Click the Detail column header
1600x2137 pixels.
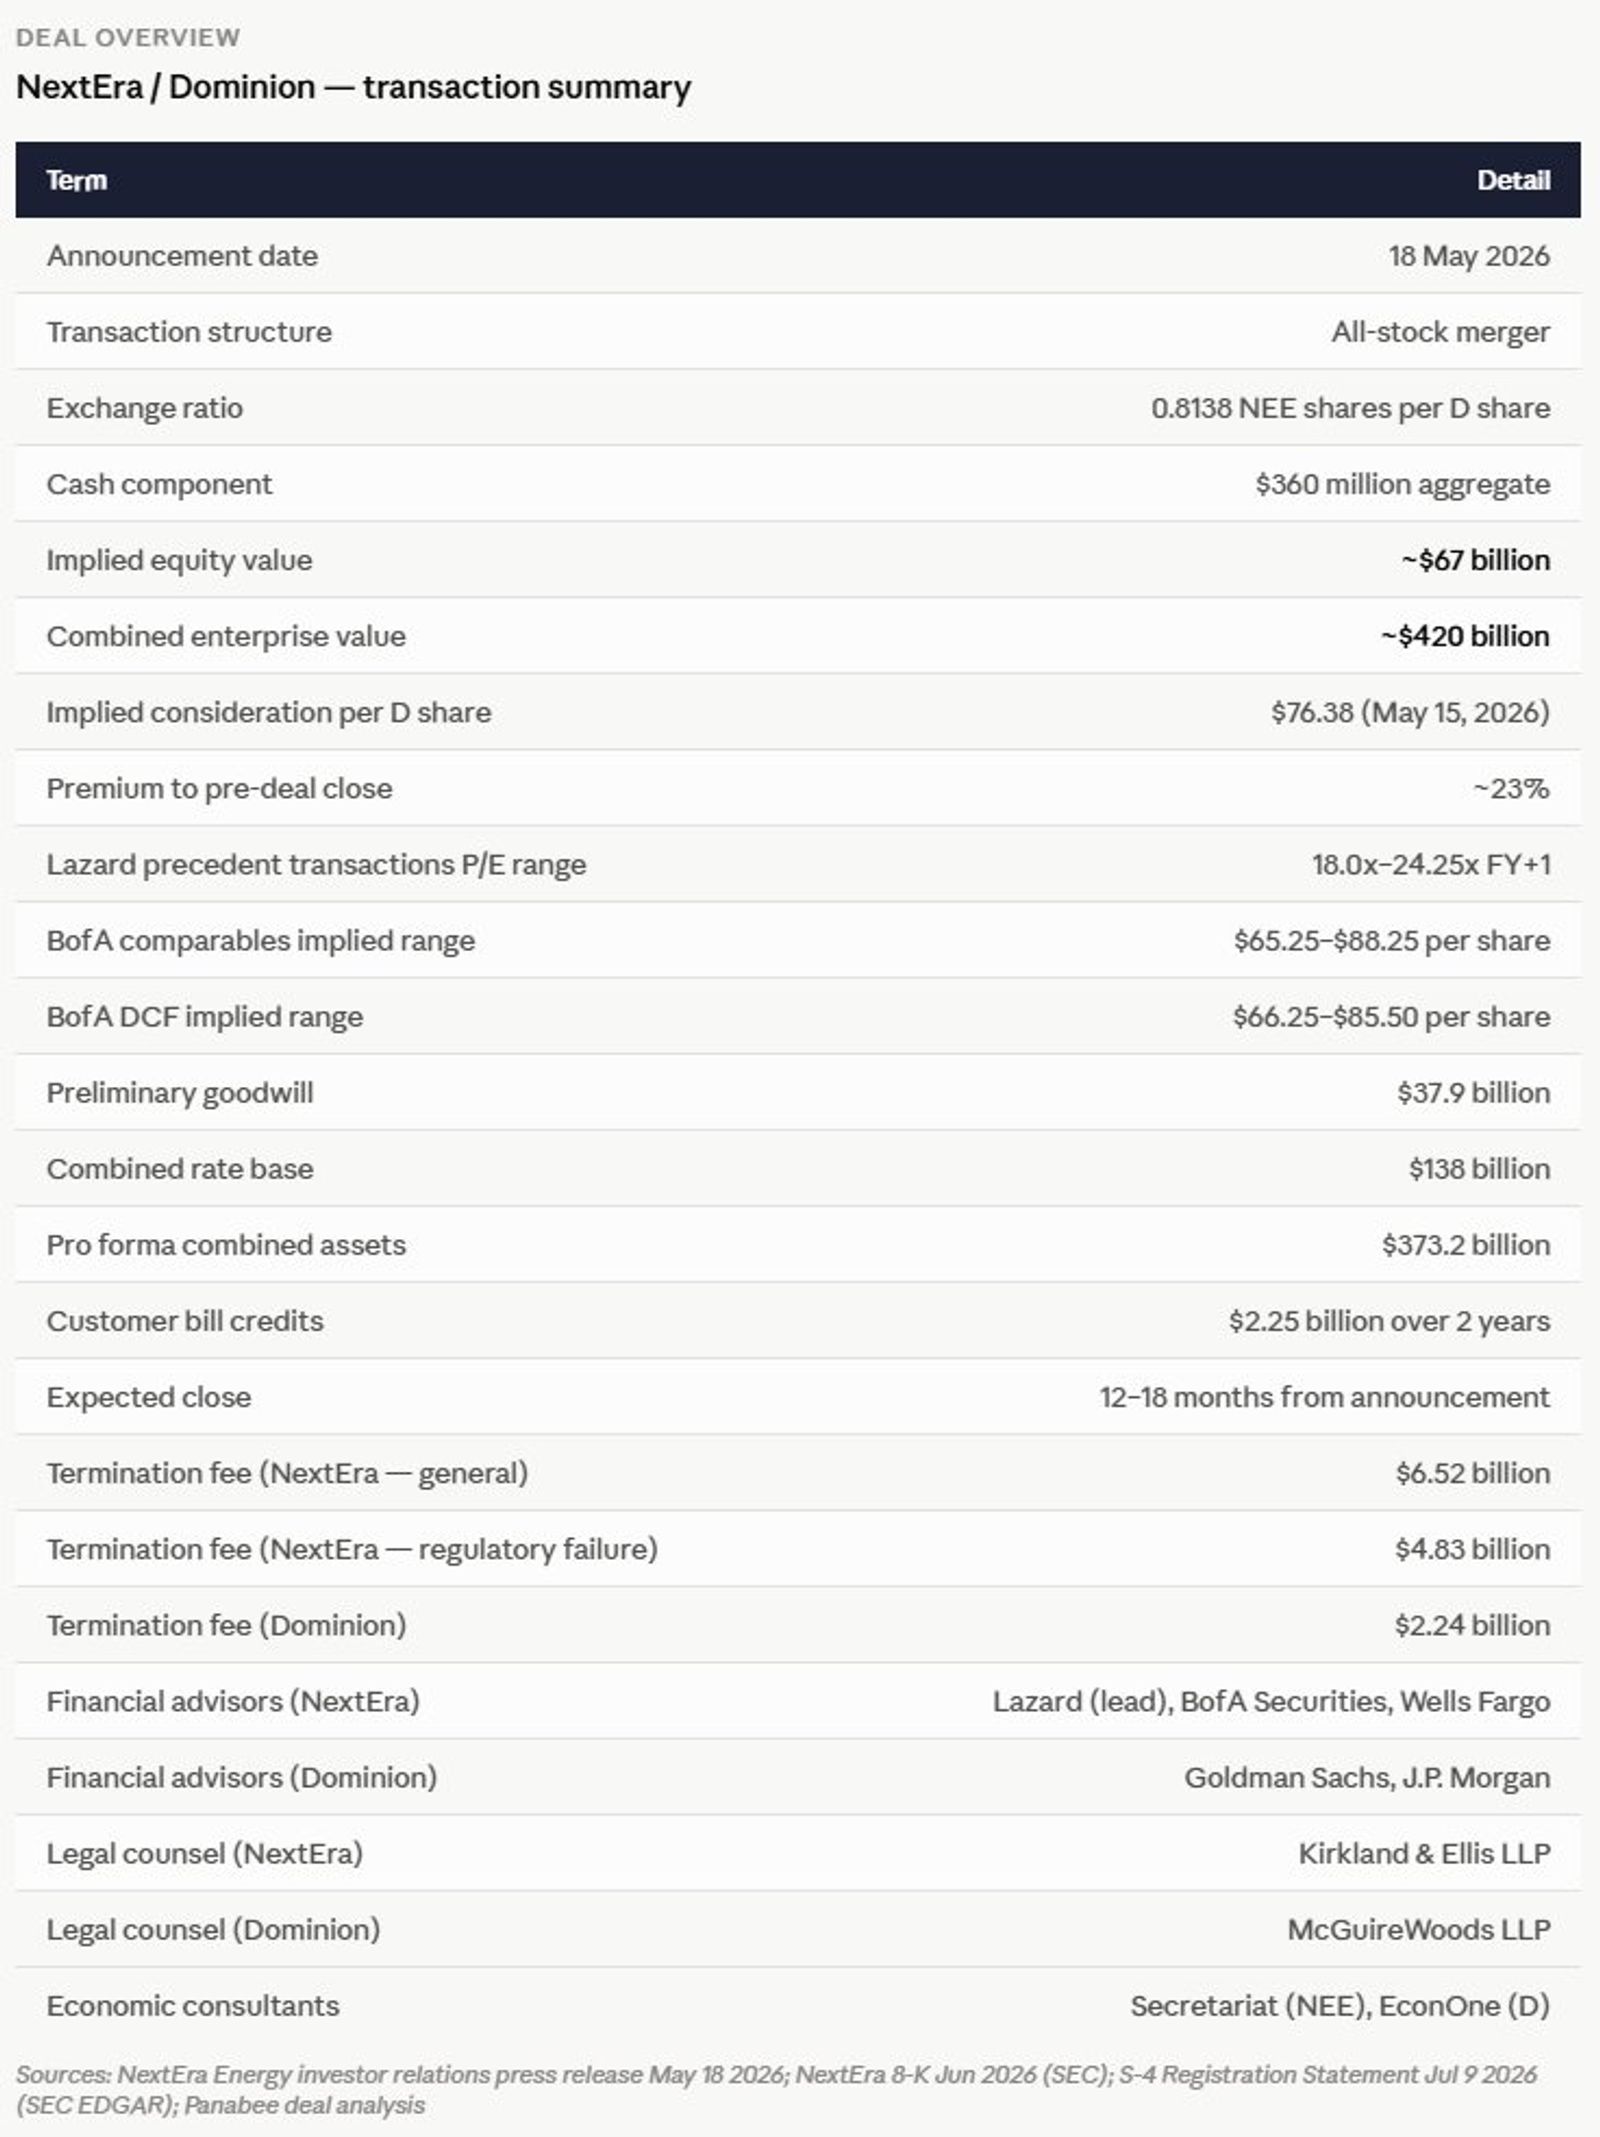[1513, 180]
